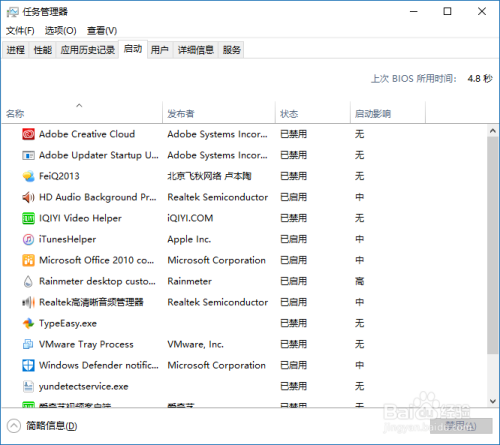Image resolution: width=500 pixels, height=445 pixels.
Task: Click the yundetectservice.exe file icon
Action: [x=28, y=386]
